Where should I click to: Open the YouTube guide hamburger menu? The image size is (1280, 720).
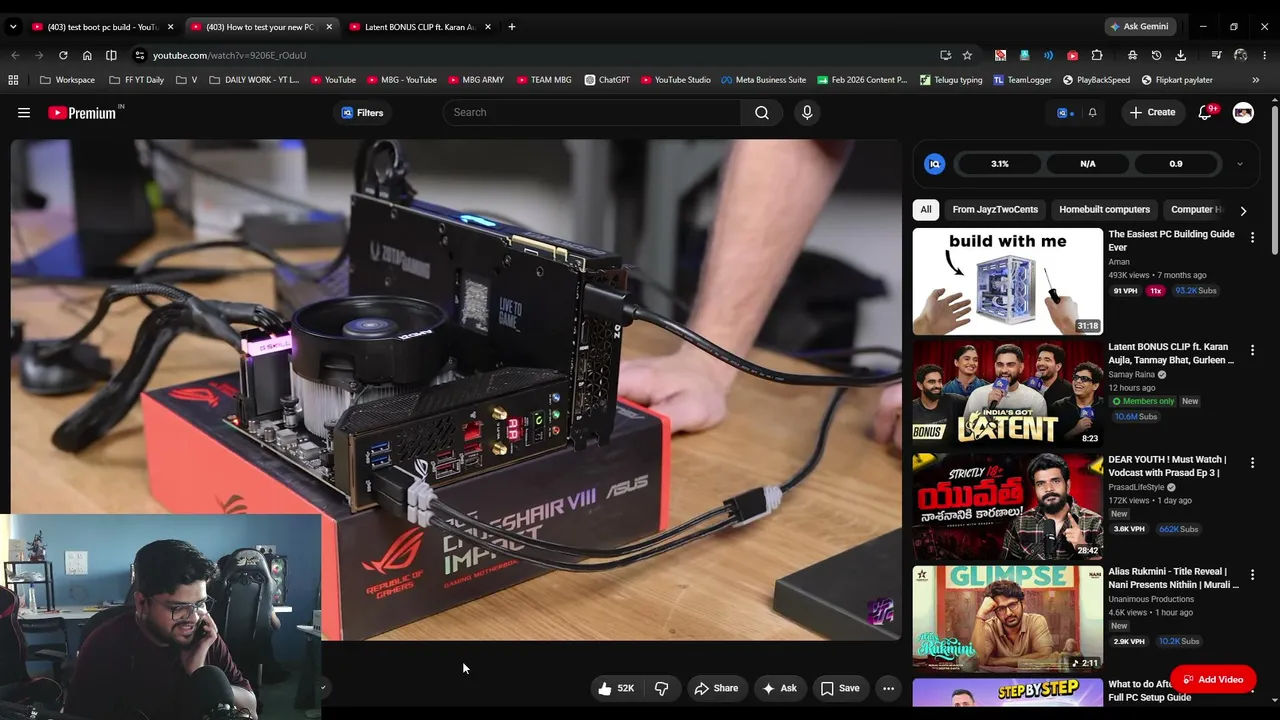24,113
